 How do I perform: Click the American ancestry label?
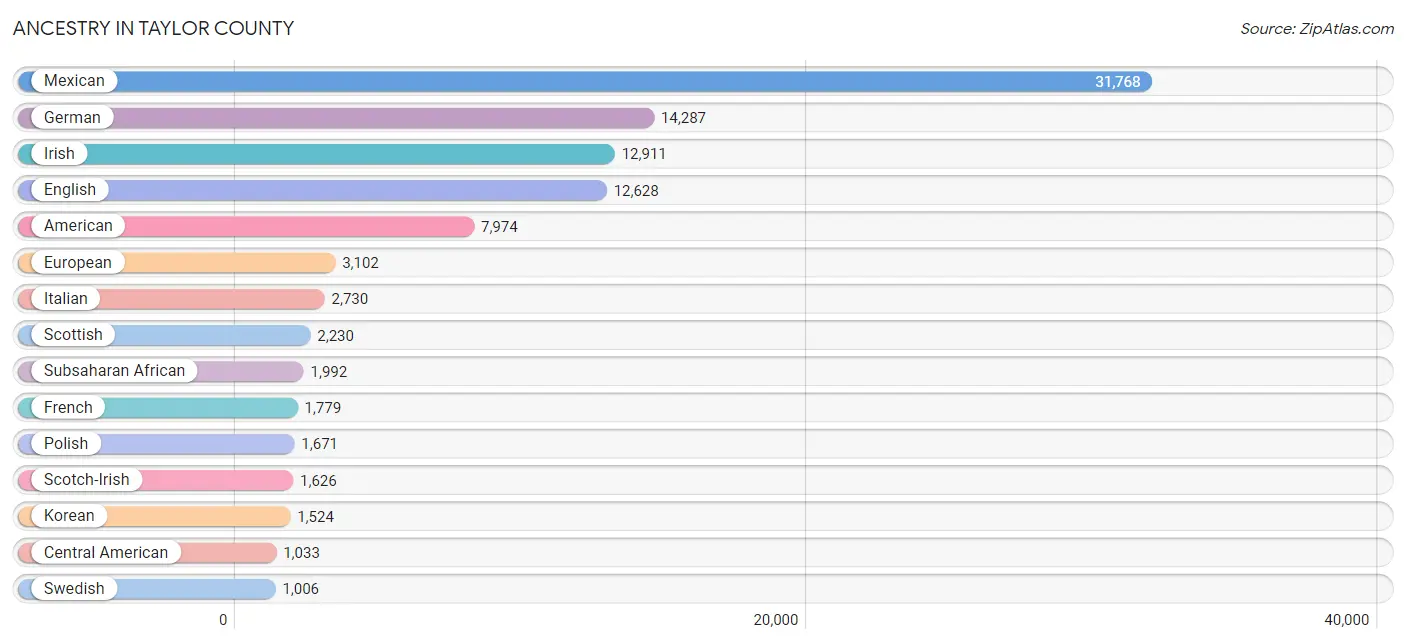78,226
